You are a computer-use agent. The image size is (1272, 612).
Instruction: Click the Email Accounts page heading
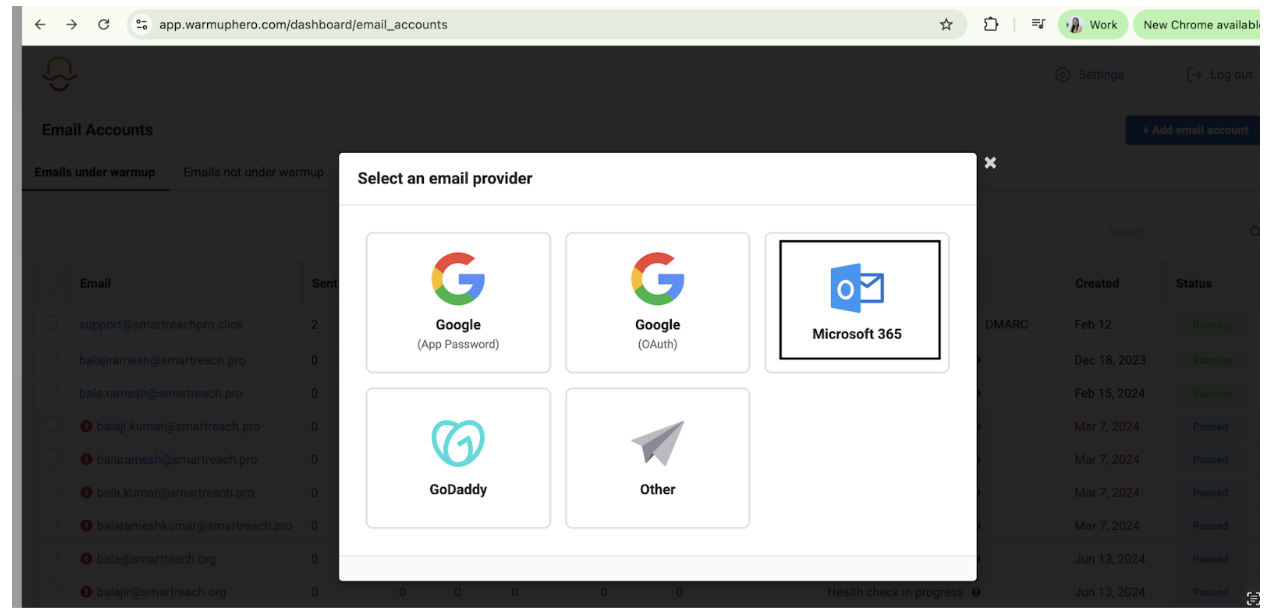coord(97,130)
